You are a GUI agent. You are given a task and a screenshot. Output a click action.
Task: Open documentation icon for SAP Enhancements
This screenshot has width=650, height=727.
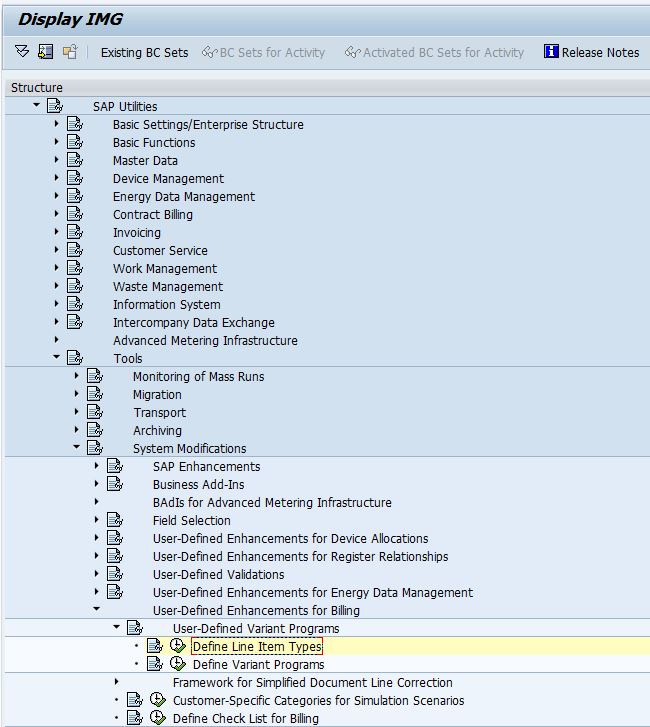(x=115, y=466)
